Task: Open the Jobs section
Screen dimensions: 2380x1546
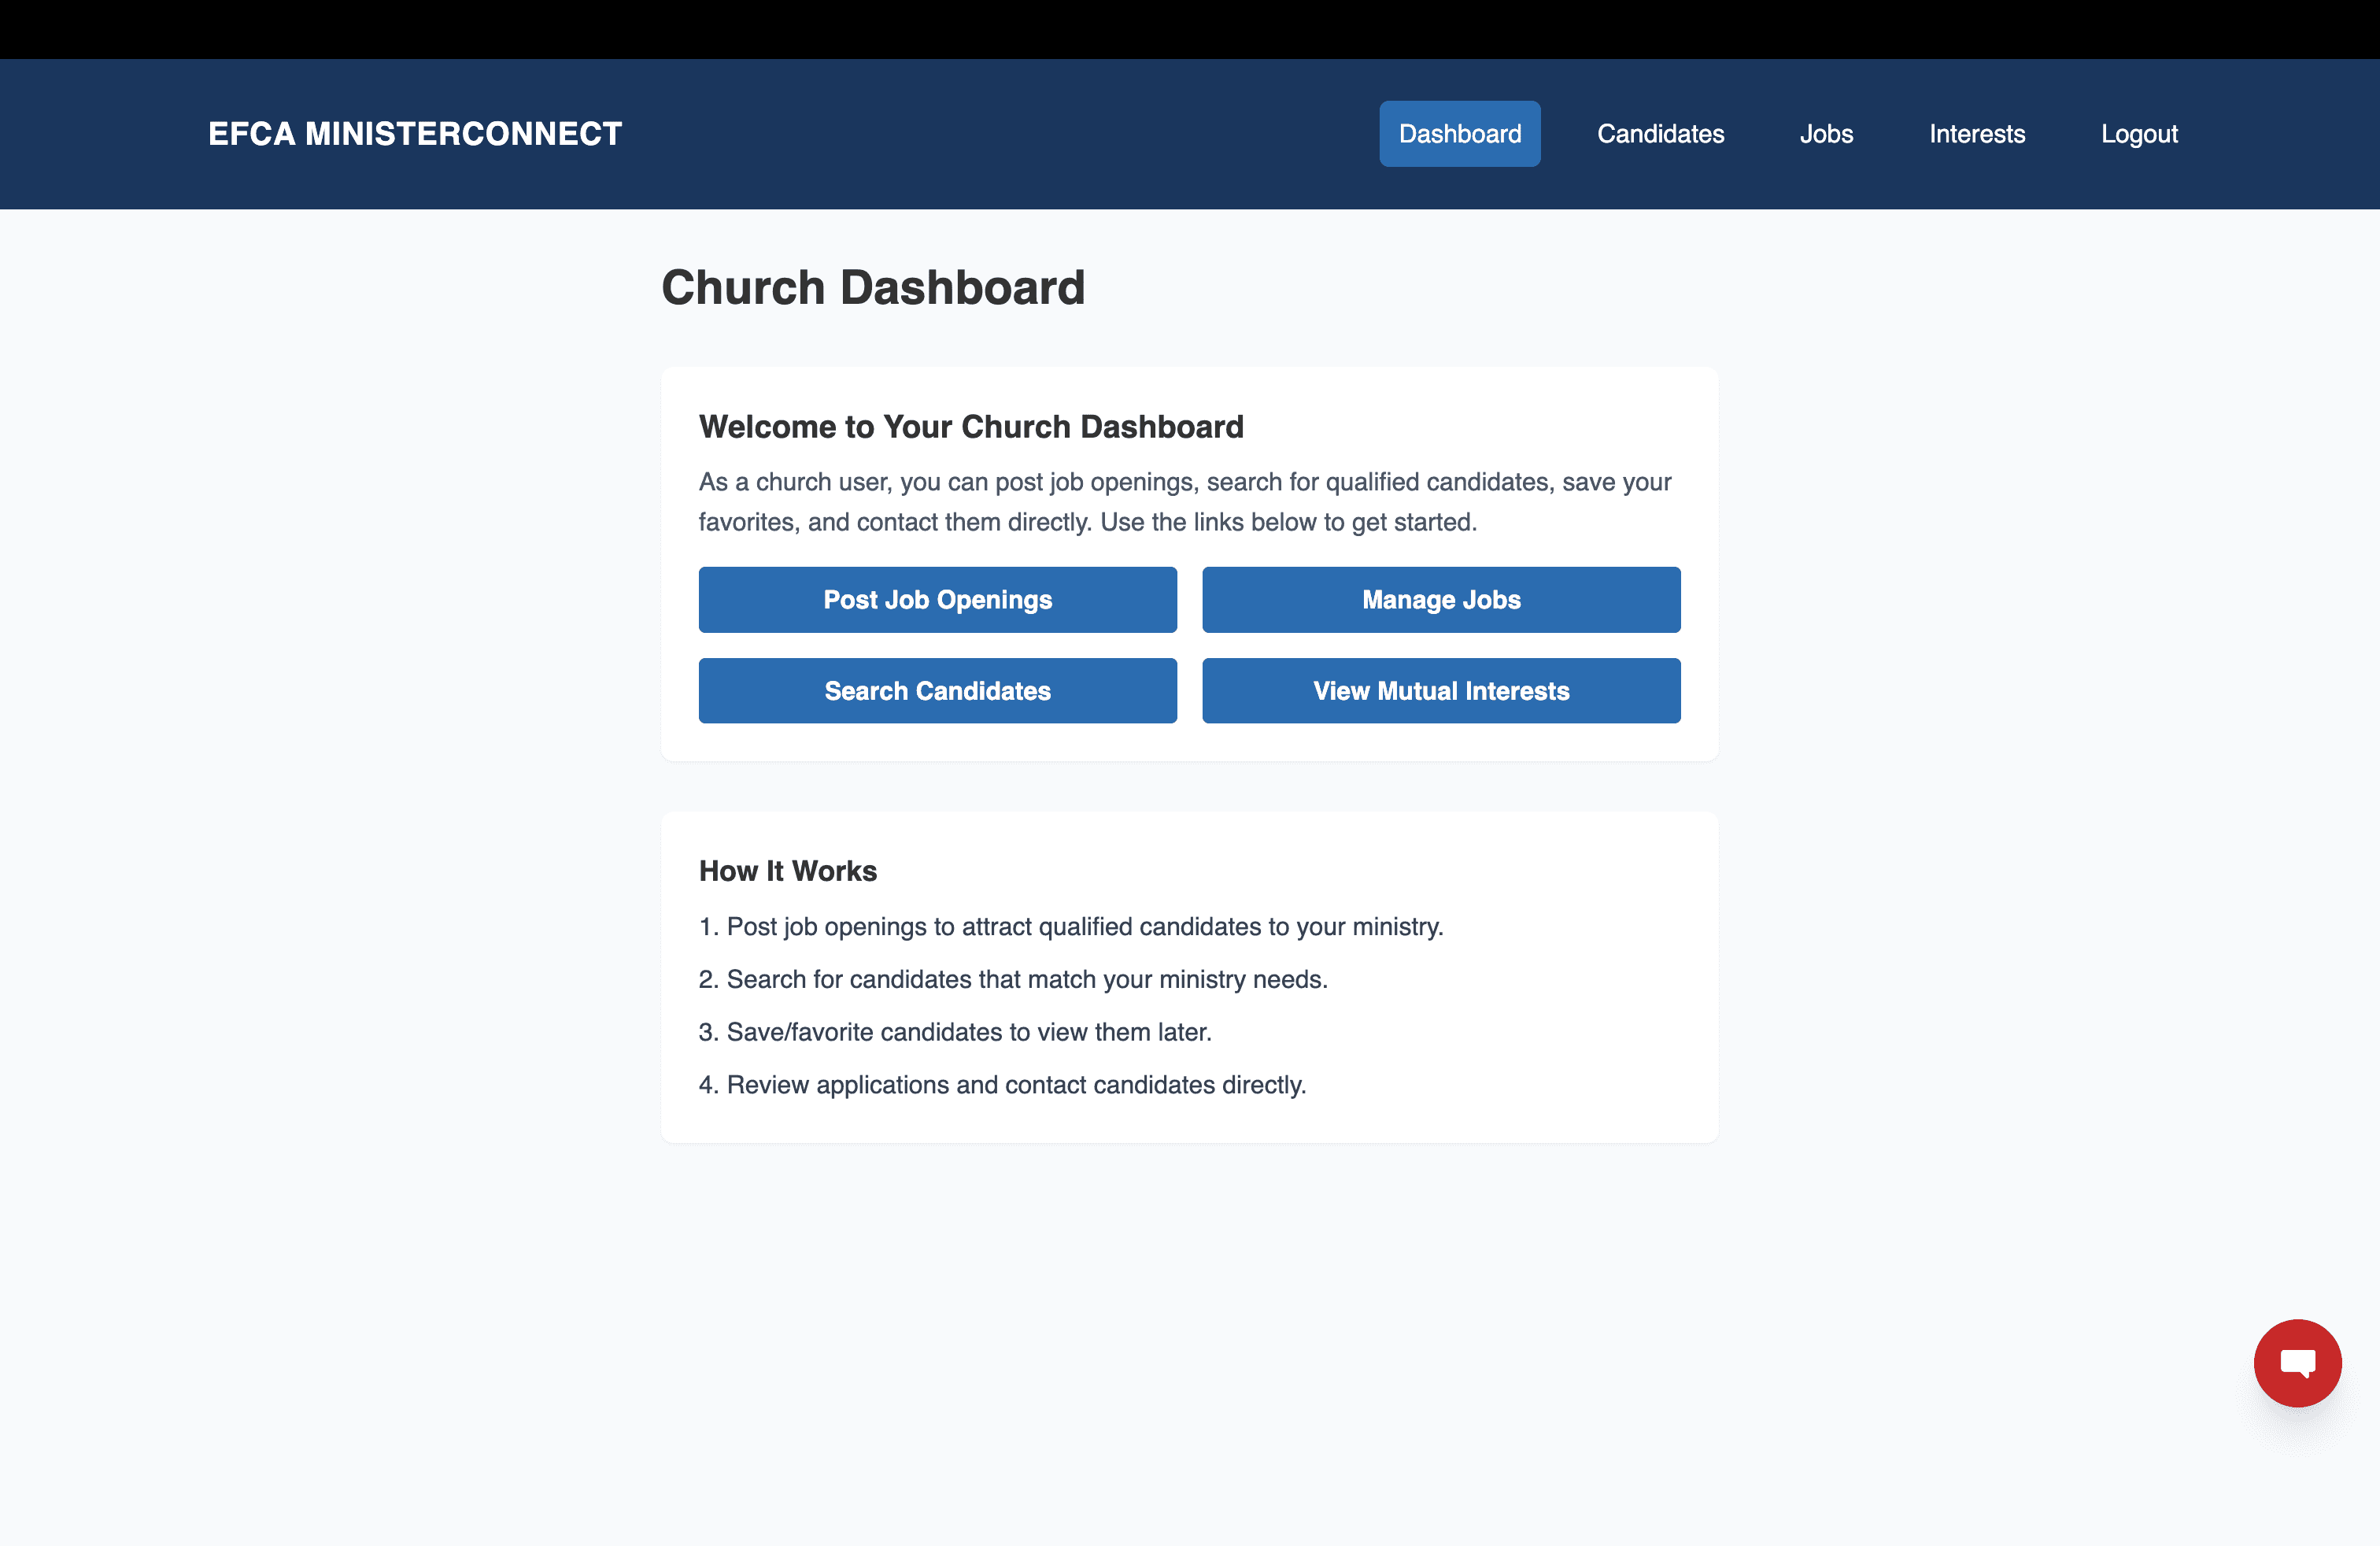Action: point(1827,133)
